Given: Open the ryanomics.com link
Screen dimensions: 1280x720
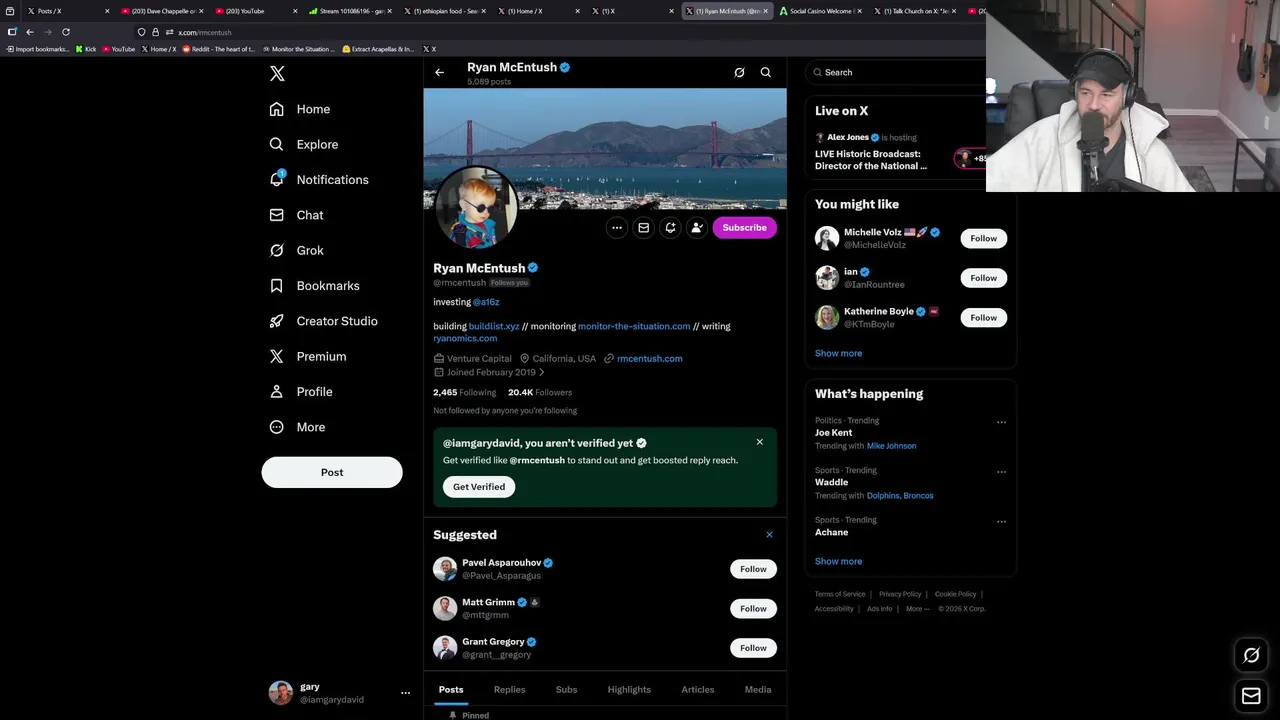Looking at the screenshot, I should coord(465,338).
